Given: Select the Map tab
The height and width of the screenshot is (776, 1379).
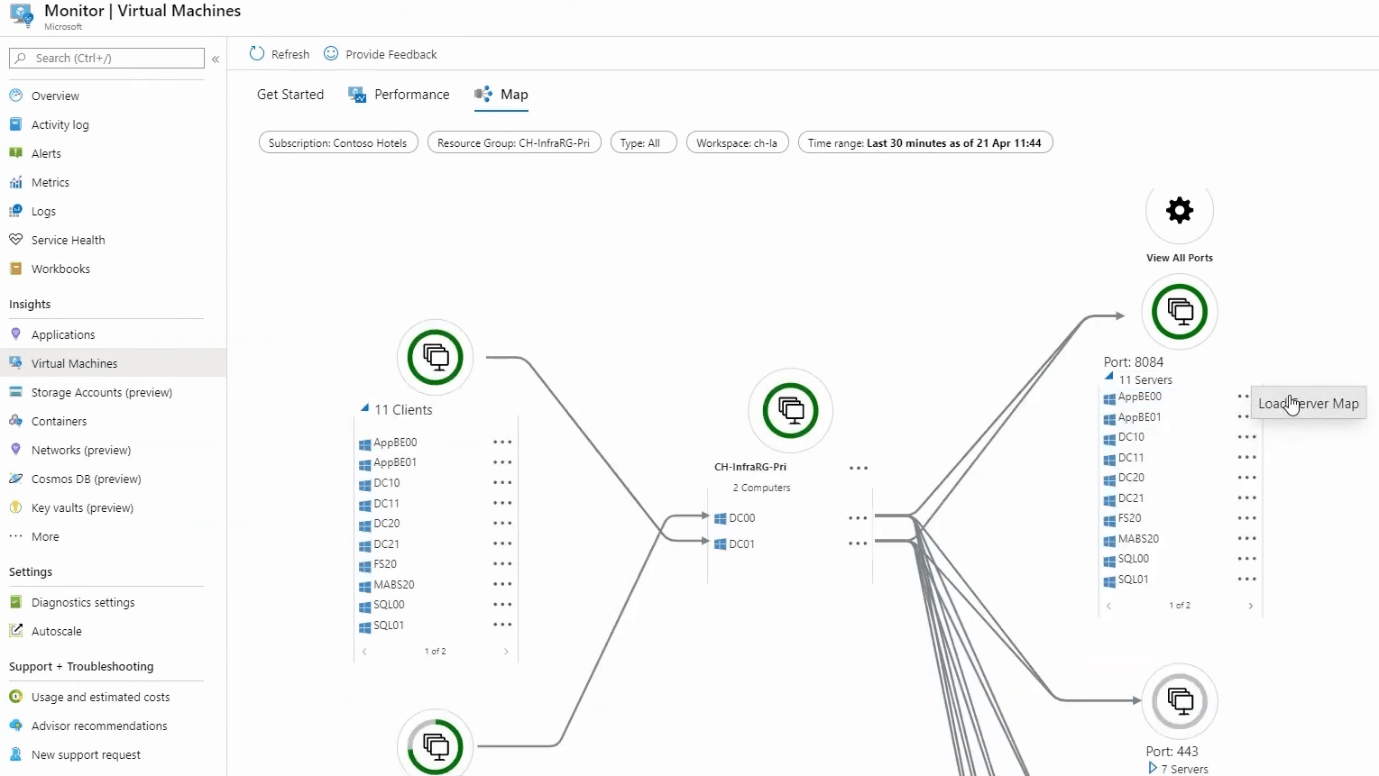Looking at the screenshot, I should 501,95.
